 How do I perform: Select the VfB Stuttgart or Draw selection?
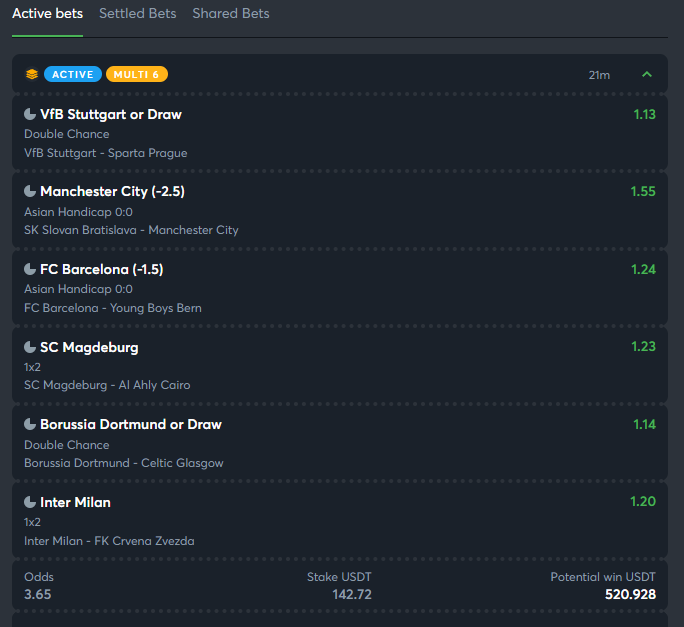pos(111,114)
